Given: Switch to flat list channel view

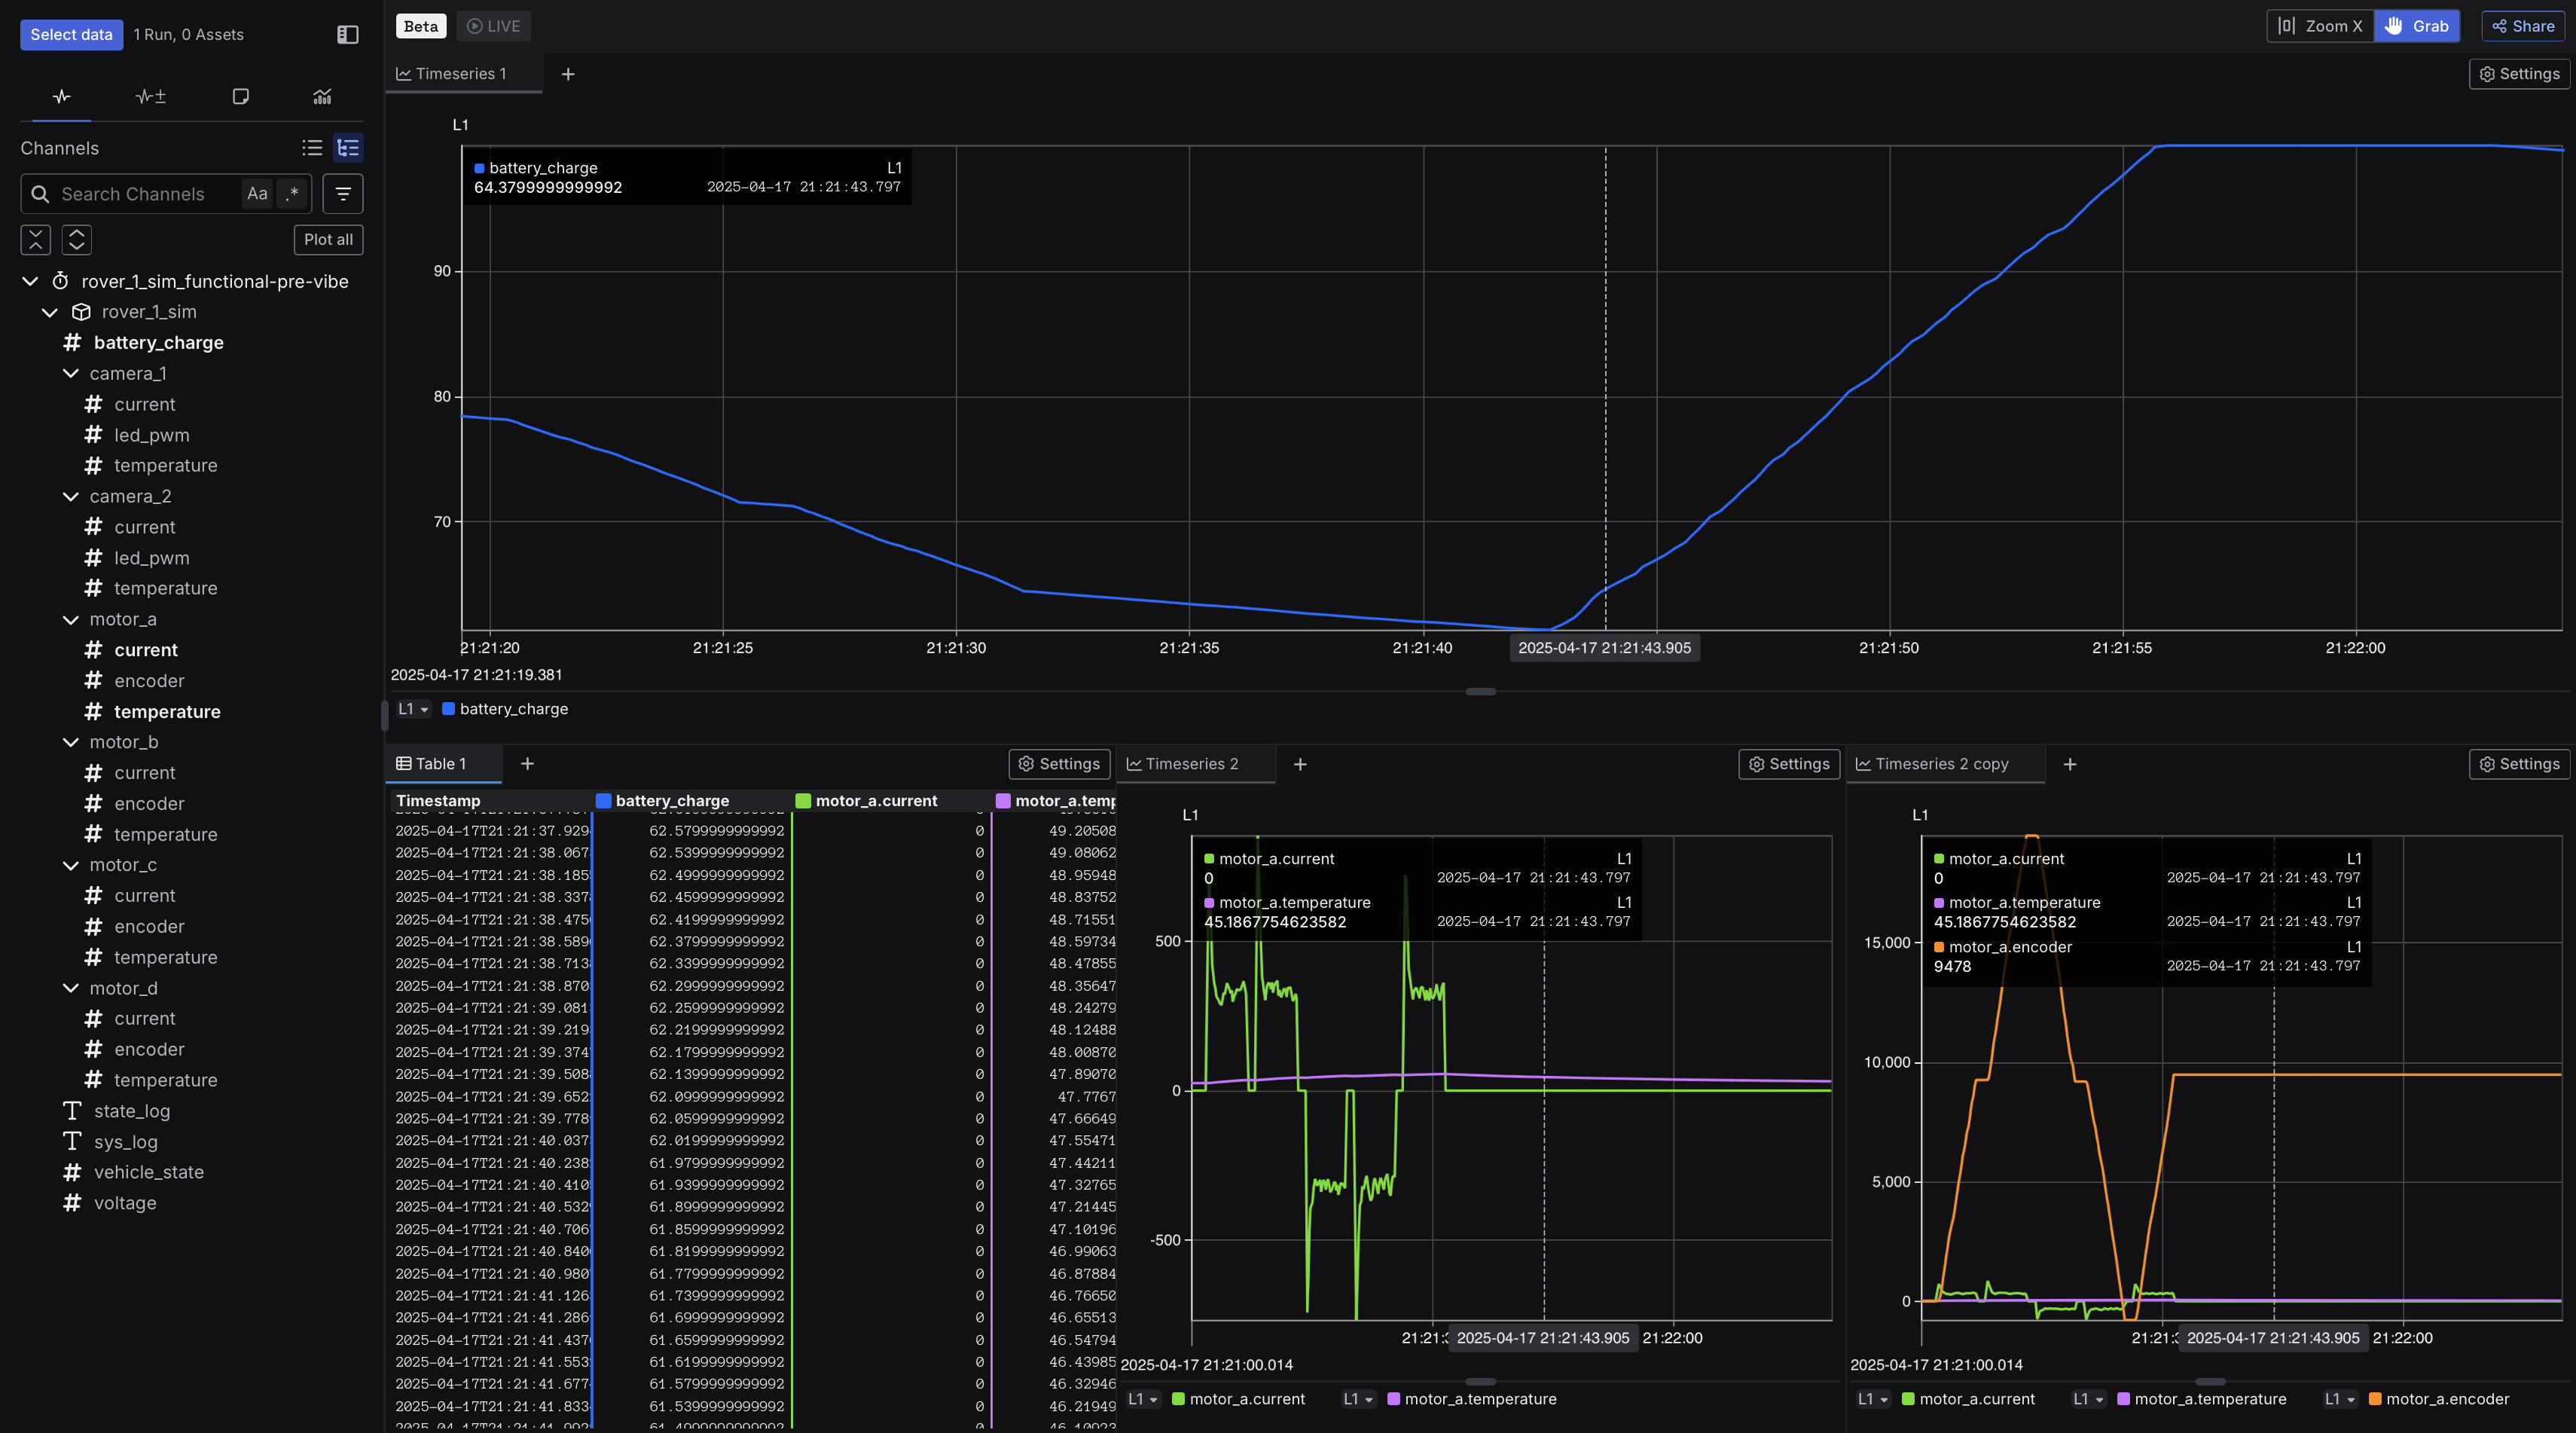Looking at the screenshot, I should point(312,148).
